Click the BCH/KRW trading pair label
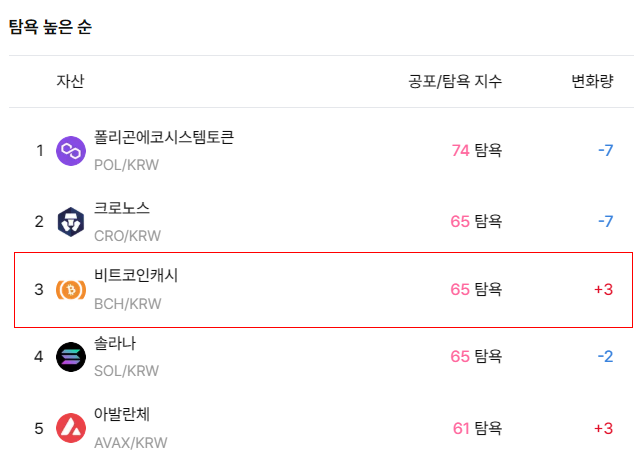 (x=128, y=304)
